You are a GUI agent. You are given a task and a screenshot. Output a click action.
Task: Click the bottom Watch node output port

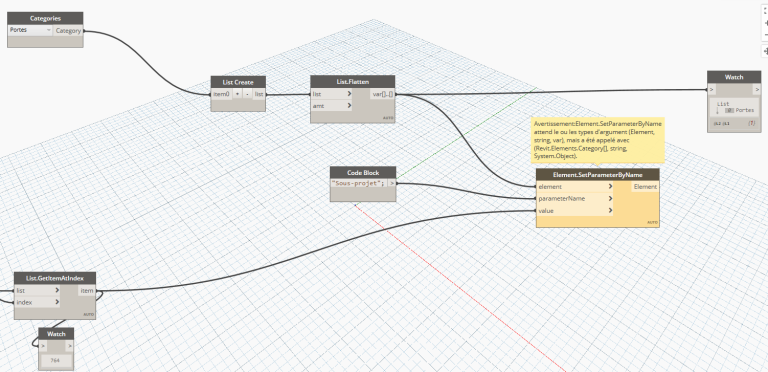coord(70,346)
